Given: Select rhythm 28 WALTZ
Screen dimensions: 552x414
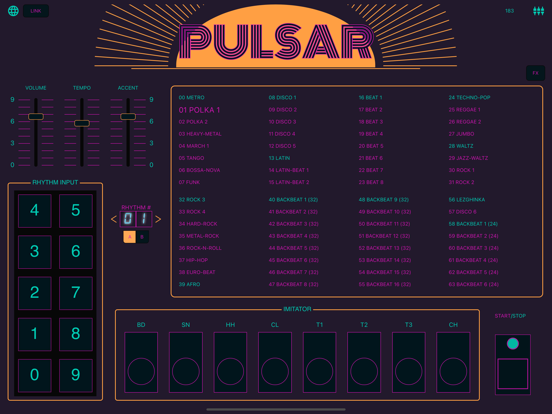Looking at the screenshot, I should 461,146.
